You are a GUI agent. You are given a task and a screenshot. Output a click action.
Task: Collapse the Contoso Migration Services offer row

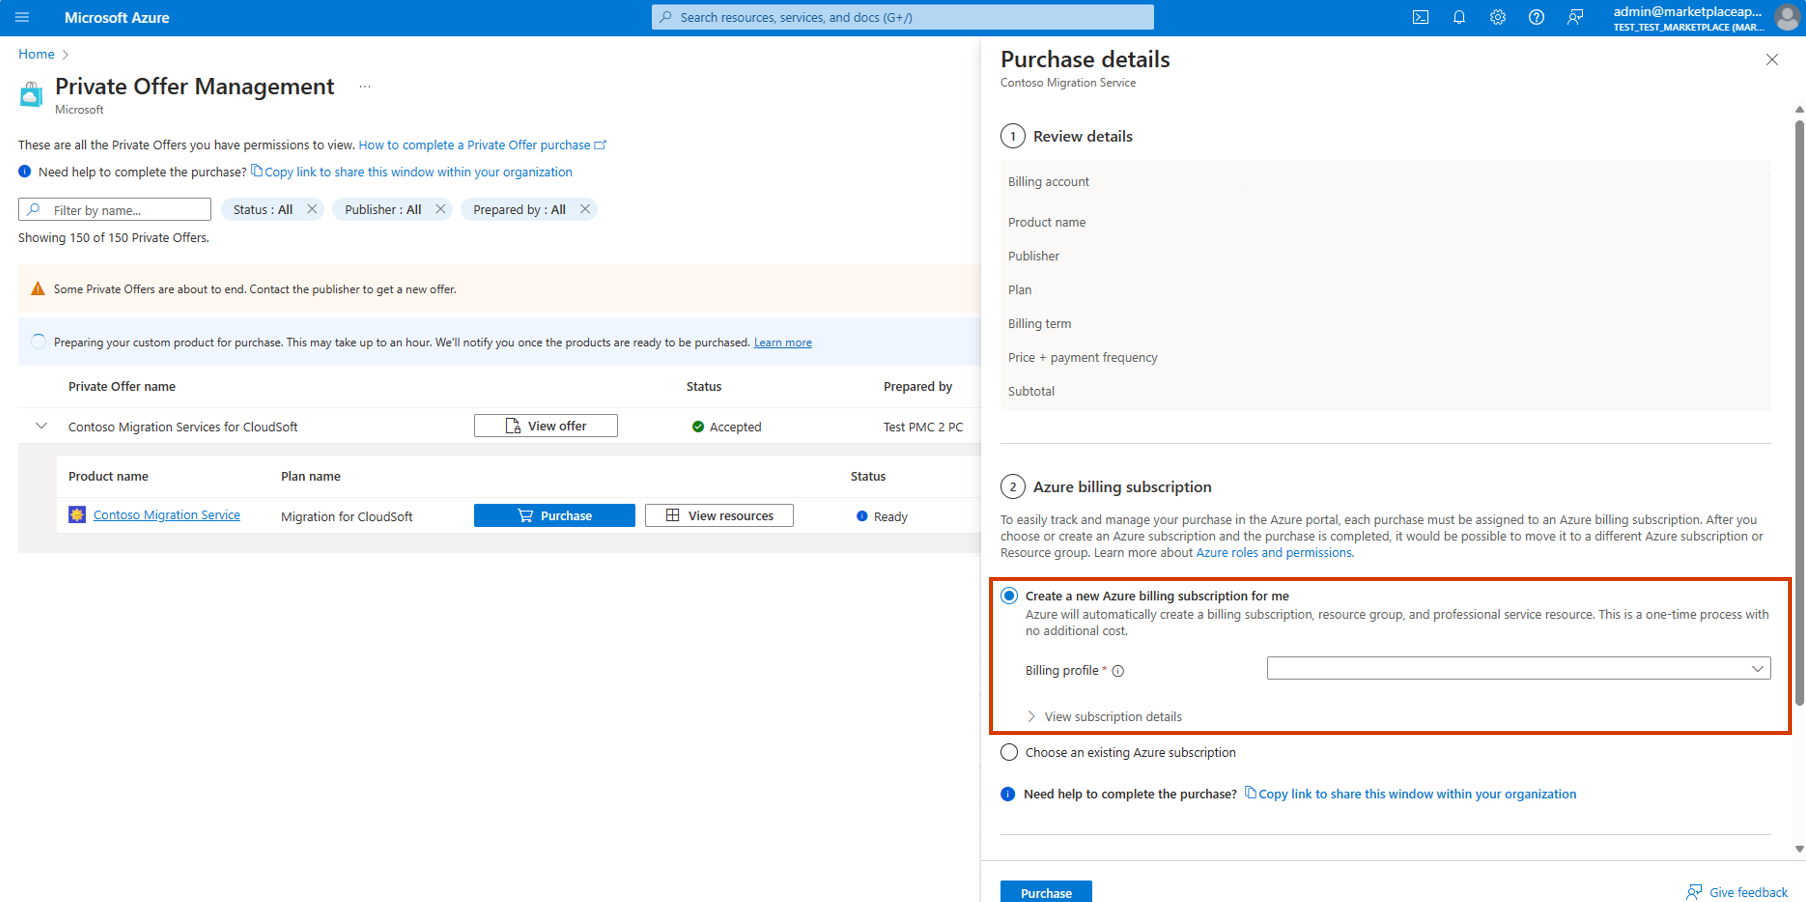tap(40, 425)
